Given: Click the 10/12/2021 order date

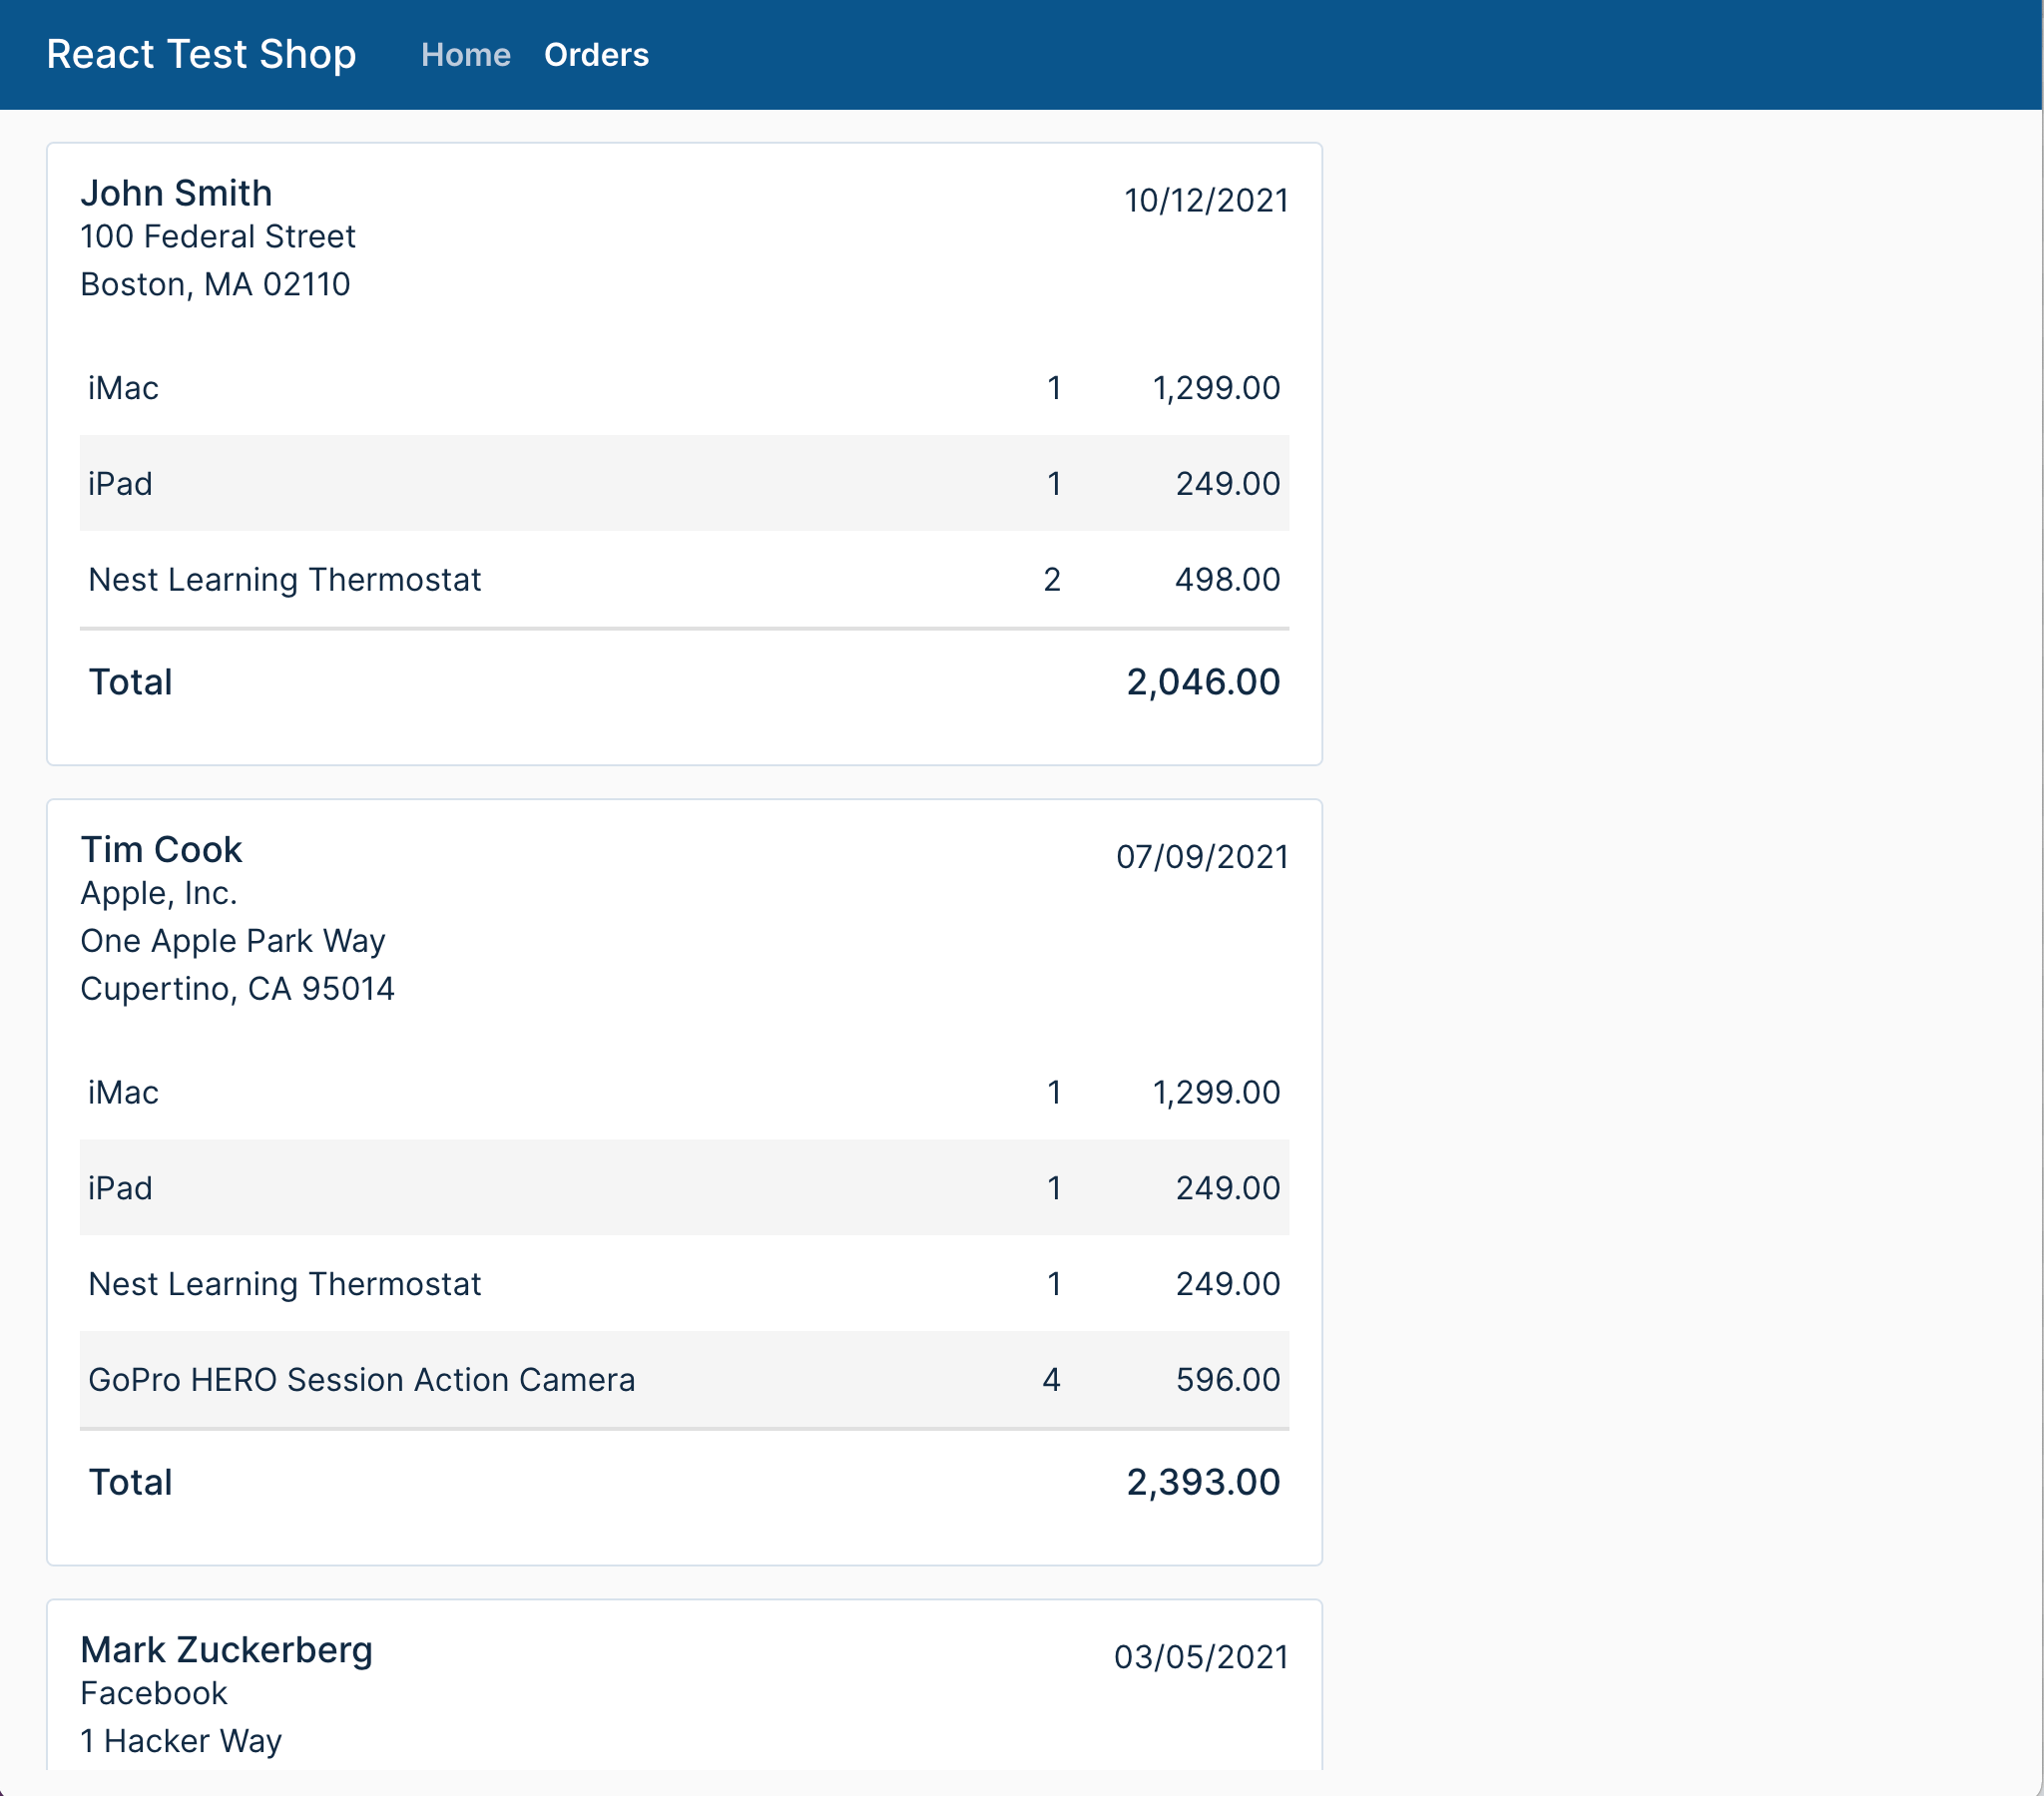Looking at the screenshot, I should pyautogui.click(x=1205, y=200).
